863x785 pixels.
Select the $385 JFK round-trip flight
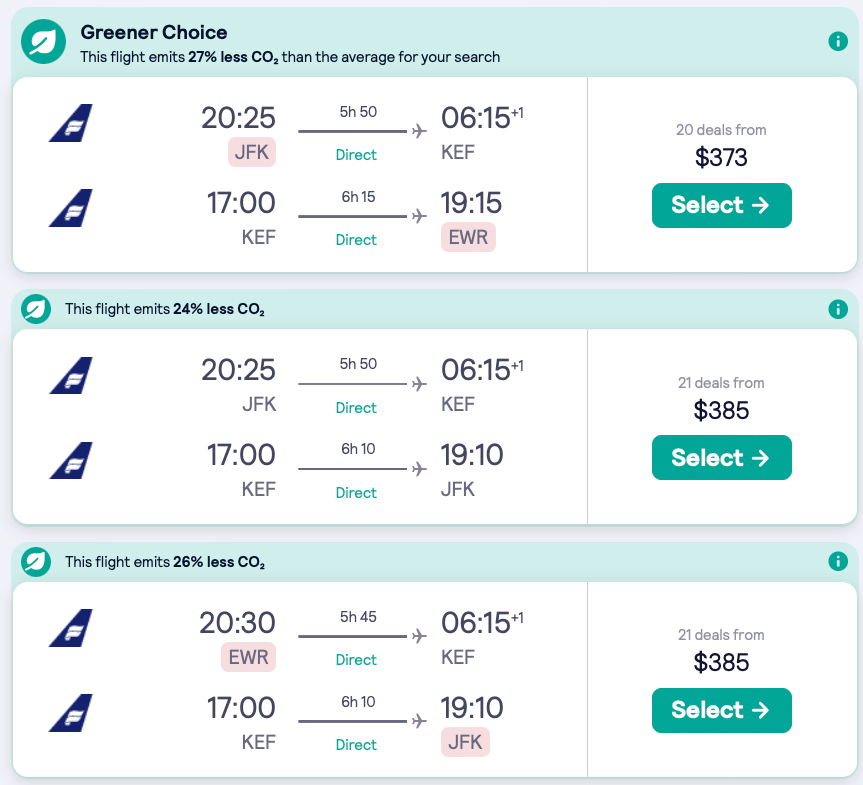click(721, 458)
